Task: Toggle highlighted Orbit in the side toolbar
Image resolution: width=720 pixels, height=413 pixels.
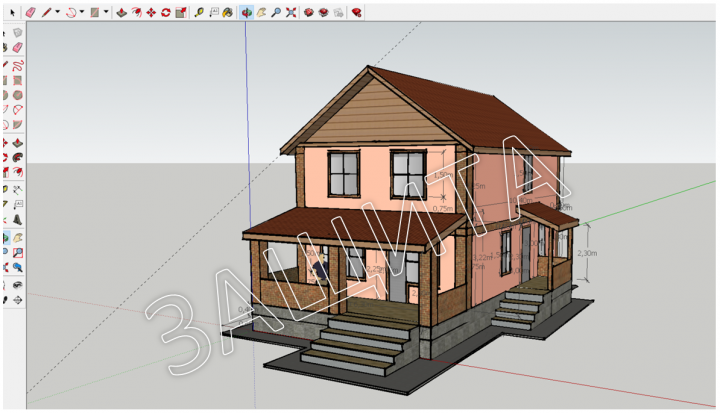Action: pos(6,238)
